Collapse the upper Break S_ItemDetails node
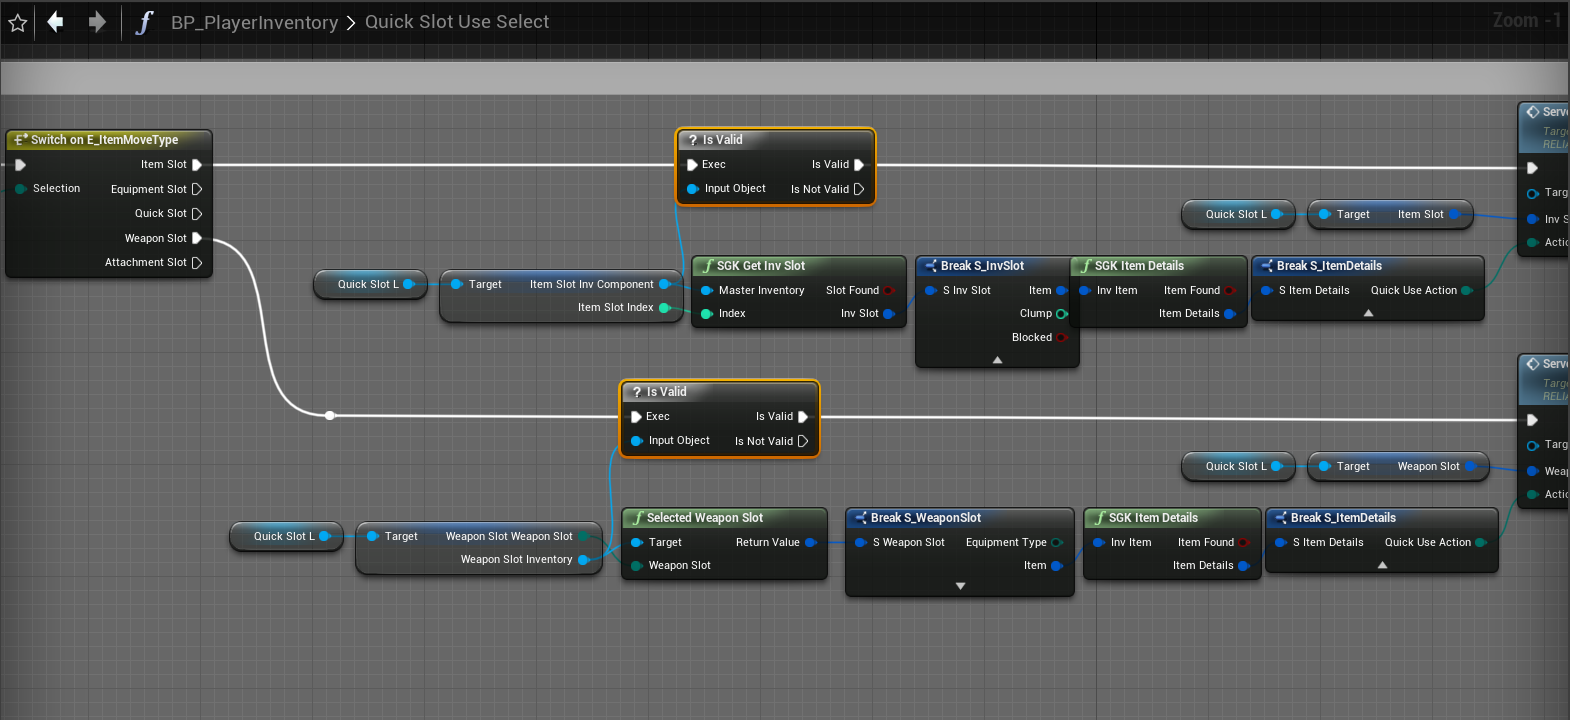The image size is (1570, 720). point(1368,314)
